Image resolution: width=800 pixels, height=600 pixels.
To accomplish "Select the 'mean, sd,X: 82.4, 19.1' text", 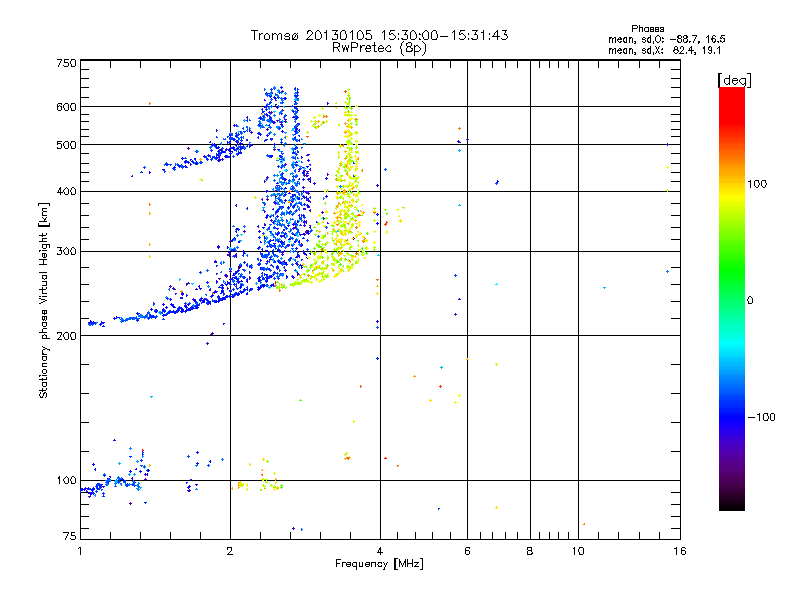I will tap(664, 51).
